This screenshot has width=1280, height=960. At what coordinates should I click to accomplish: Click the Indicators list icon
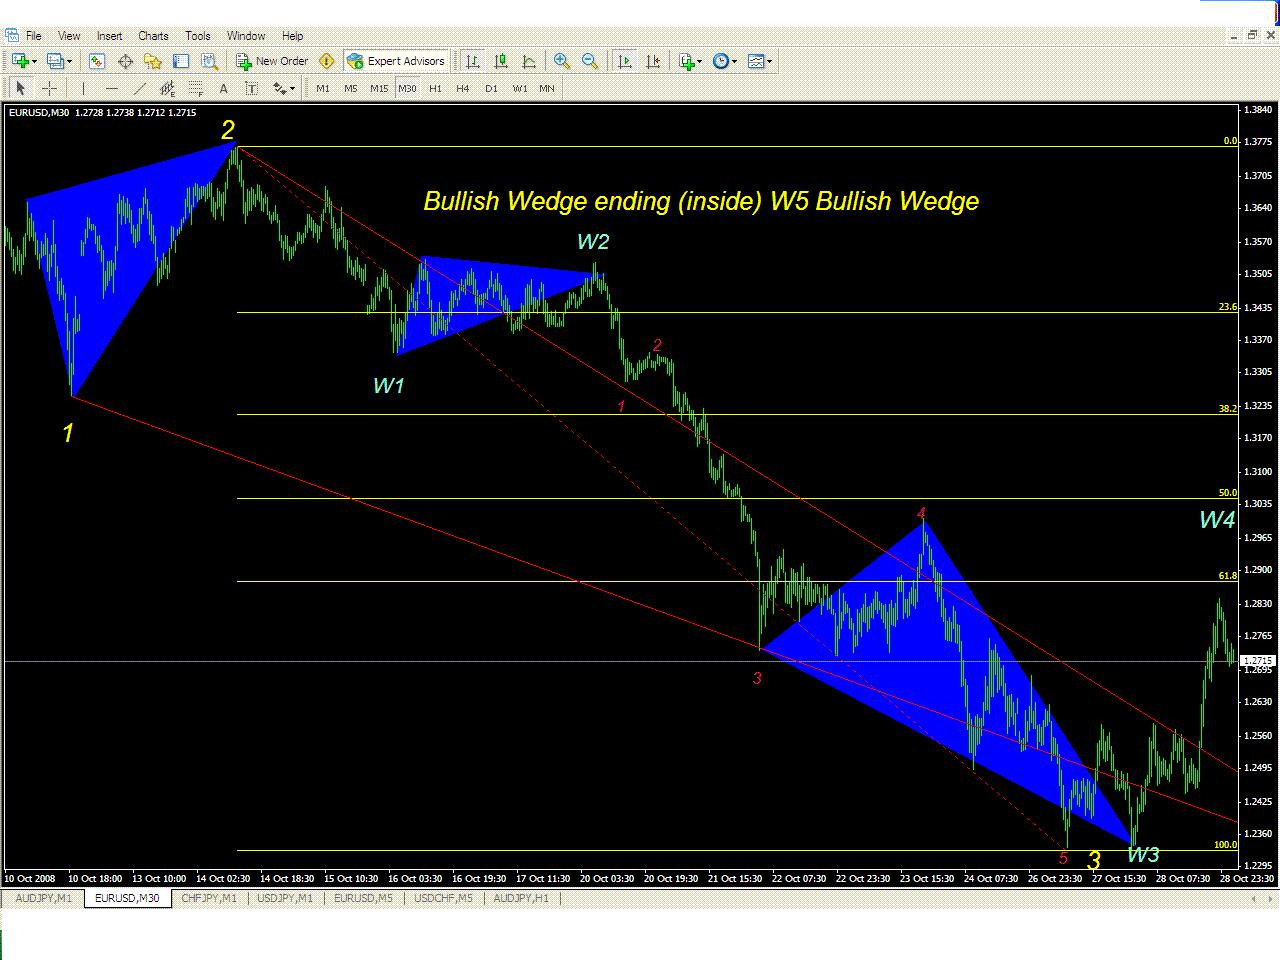[x=686, y=61]
